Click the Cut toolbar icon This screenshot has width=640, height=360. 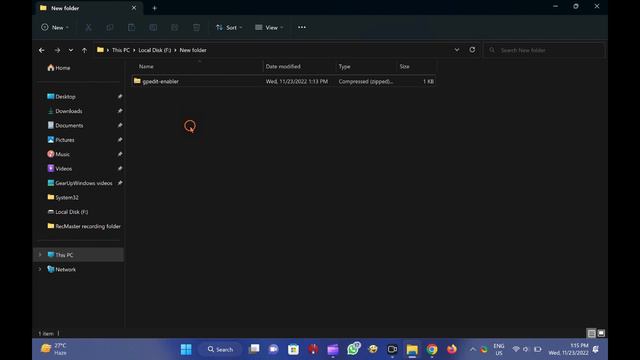[88, 27]
